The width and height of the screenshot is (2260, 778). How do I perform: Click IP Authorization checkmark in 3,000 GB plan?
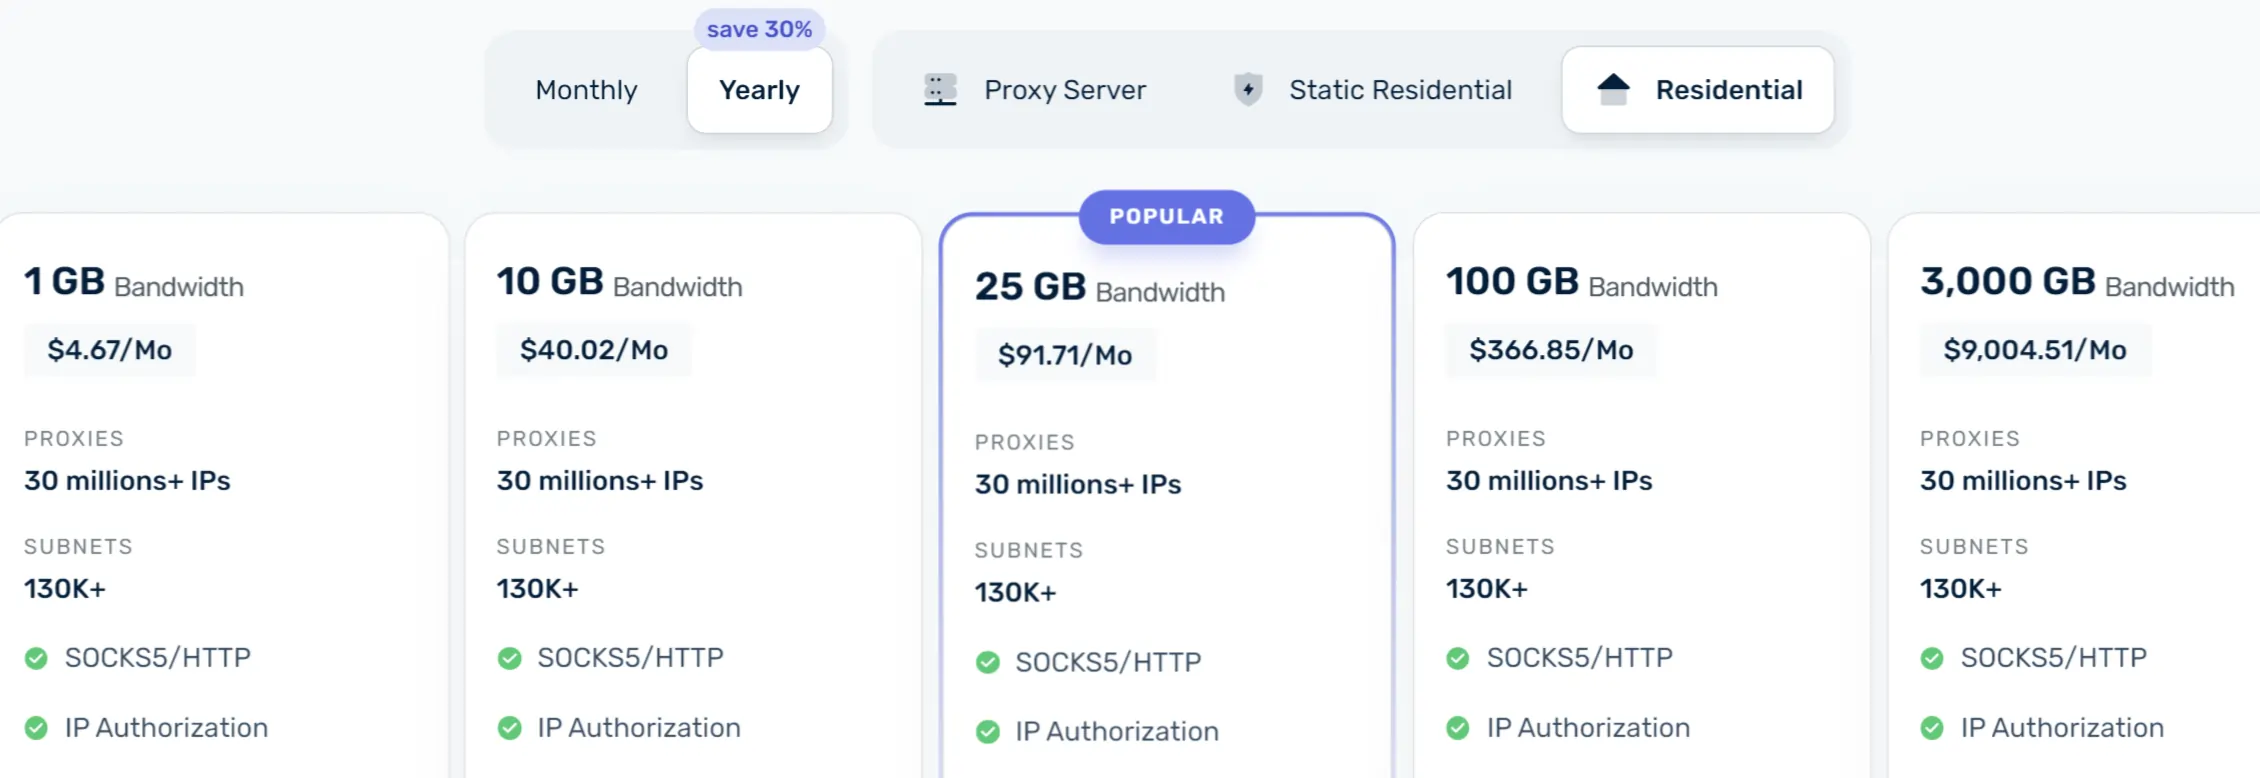coord(1932,728)
